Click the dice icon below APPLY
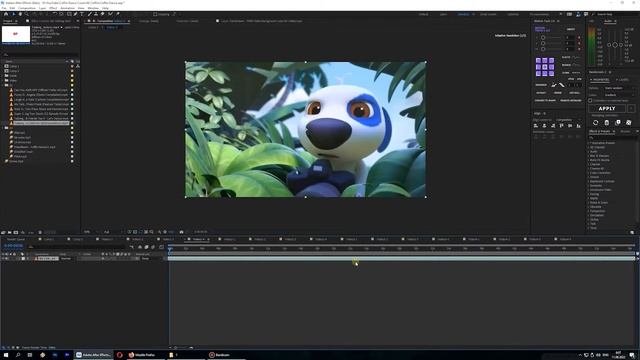The width and height of the screenshot is (640, 360). coord(629,122)
